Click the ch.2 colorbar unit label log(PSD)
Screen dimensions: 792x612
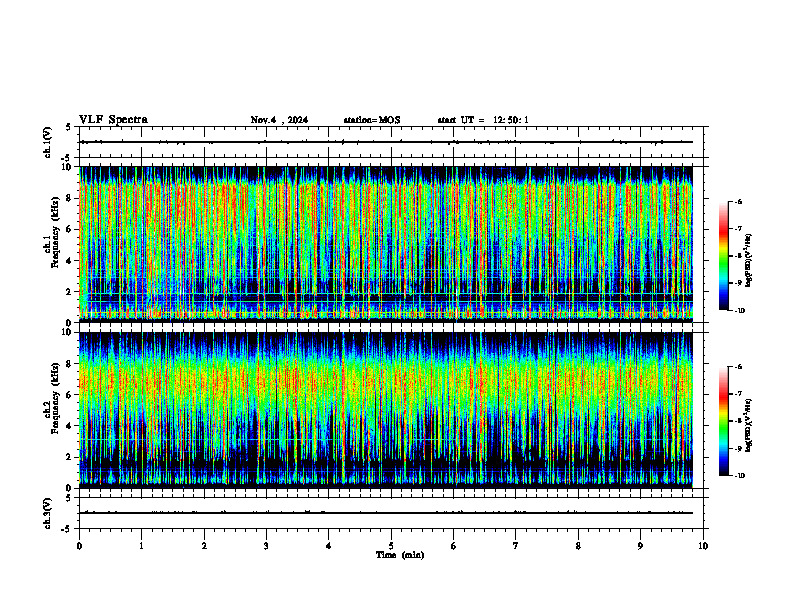coord(749,425)
